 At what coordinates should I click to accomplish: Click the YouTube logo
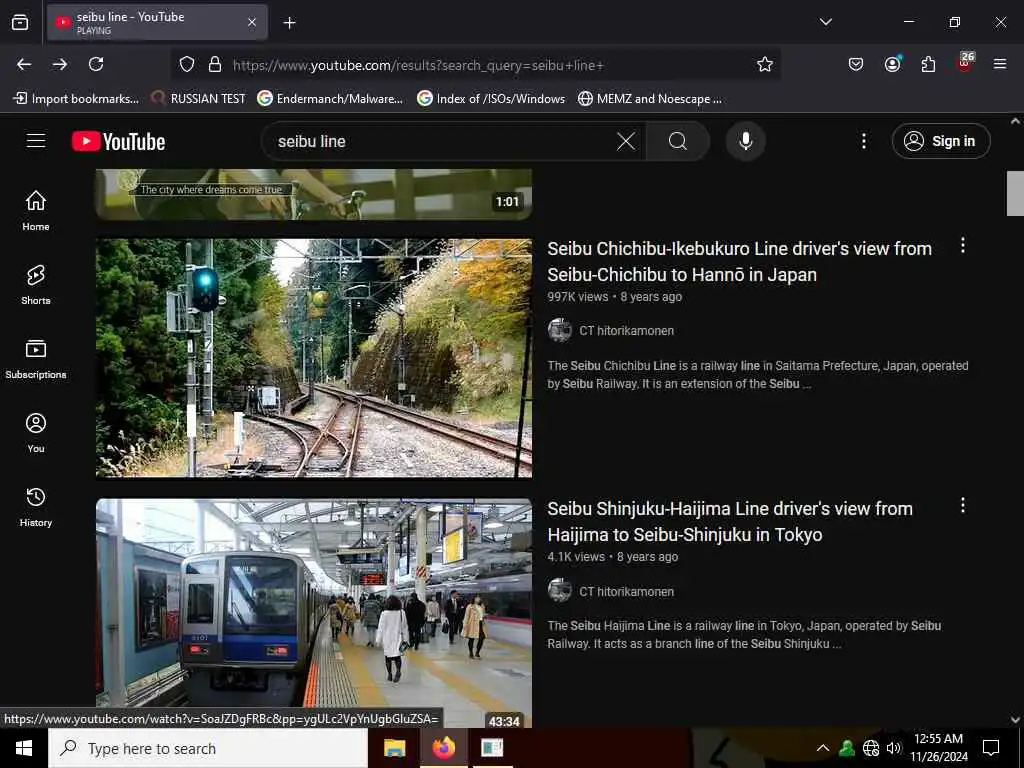coord(118,141)
